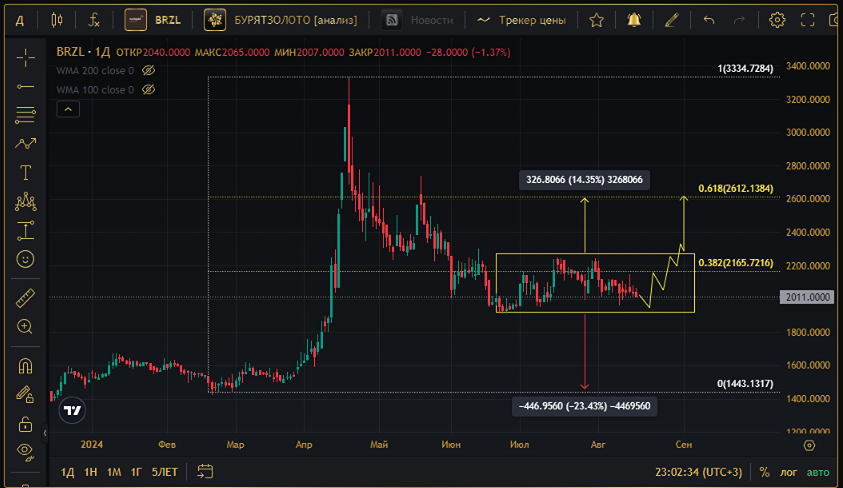
Task: Open the Fibonacci retracement tools
Action: [25, 114]
